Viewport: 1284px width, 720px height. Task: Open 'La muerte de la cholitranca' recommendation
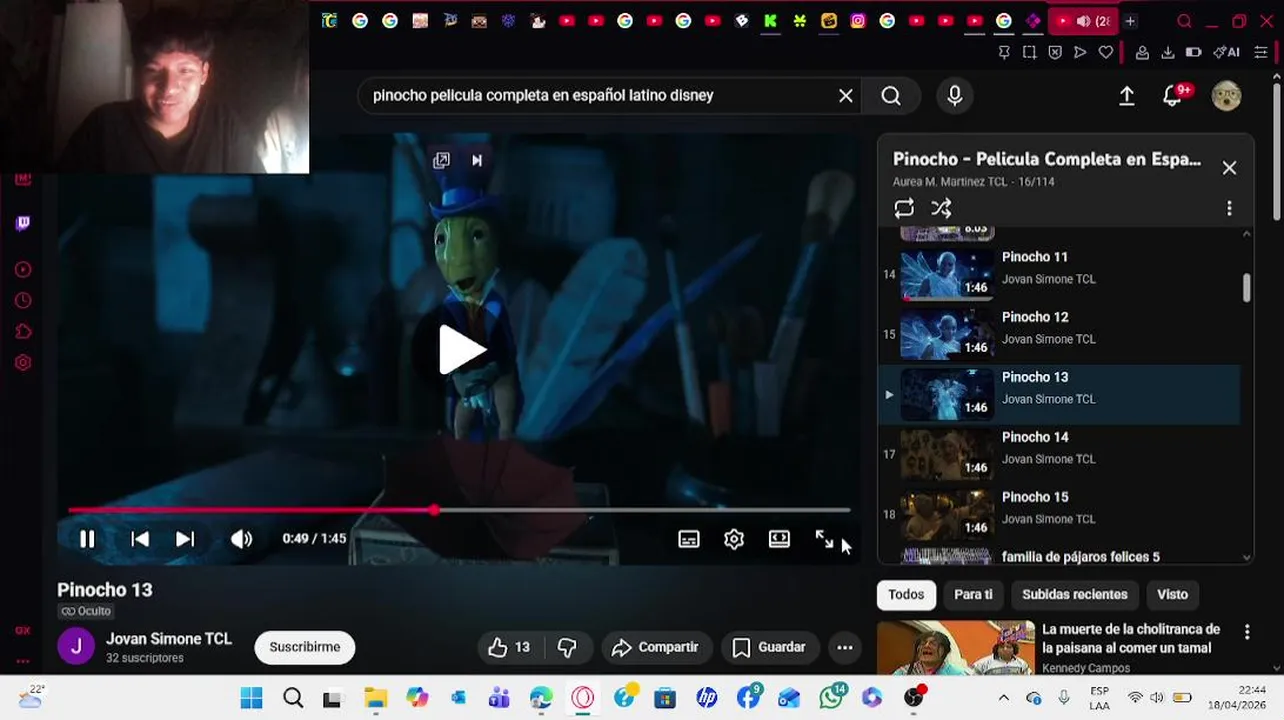point(1131,639)
